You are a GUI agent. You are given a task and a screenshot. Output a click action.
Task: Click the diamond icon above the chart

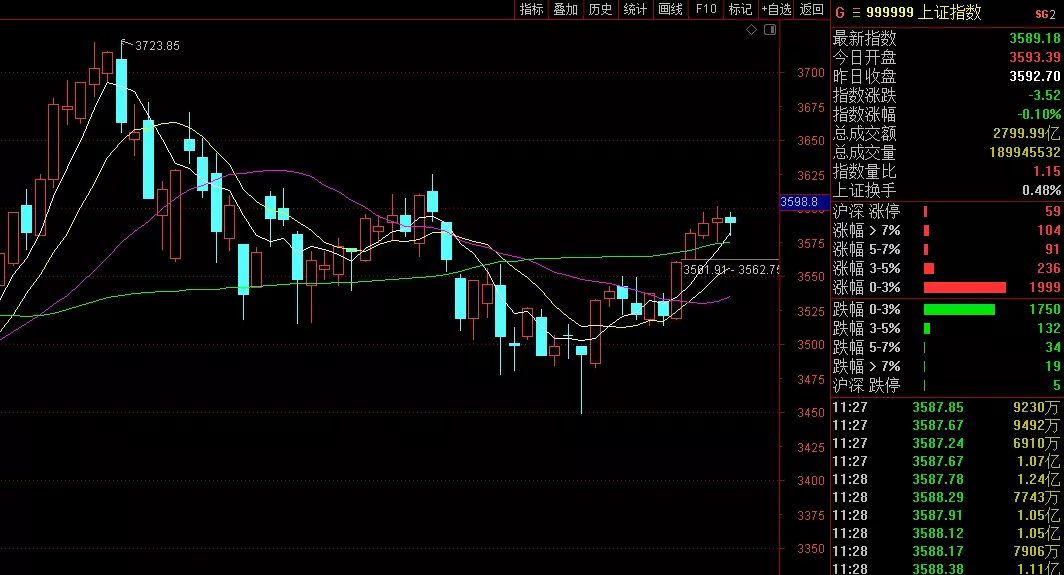click(751, 30)
